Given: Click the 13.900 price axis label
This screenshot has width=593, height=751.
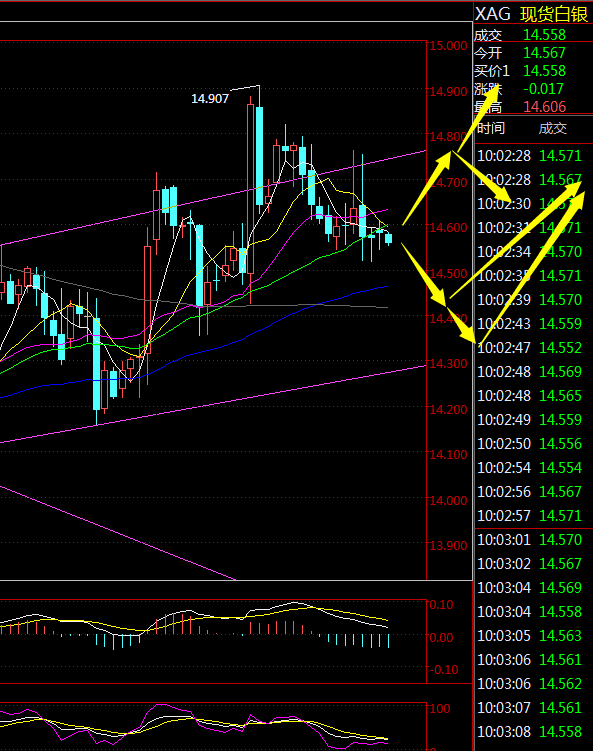Looking at the screenshot, I should (448, 546).
